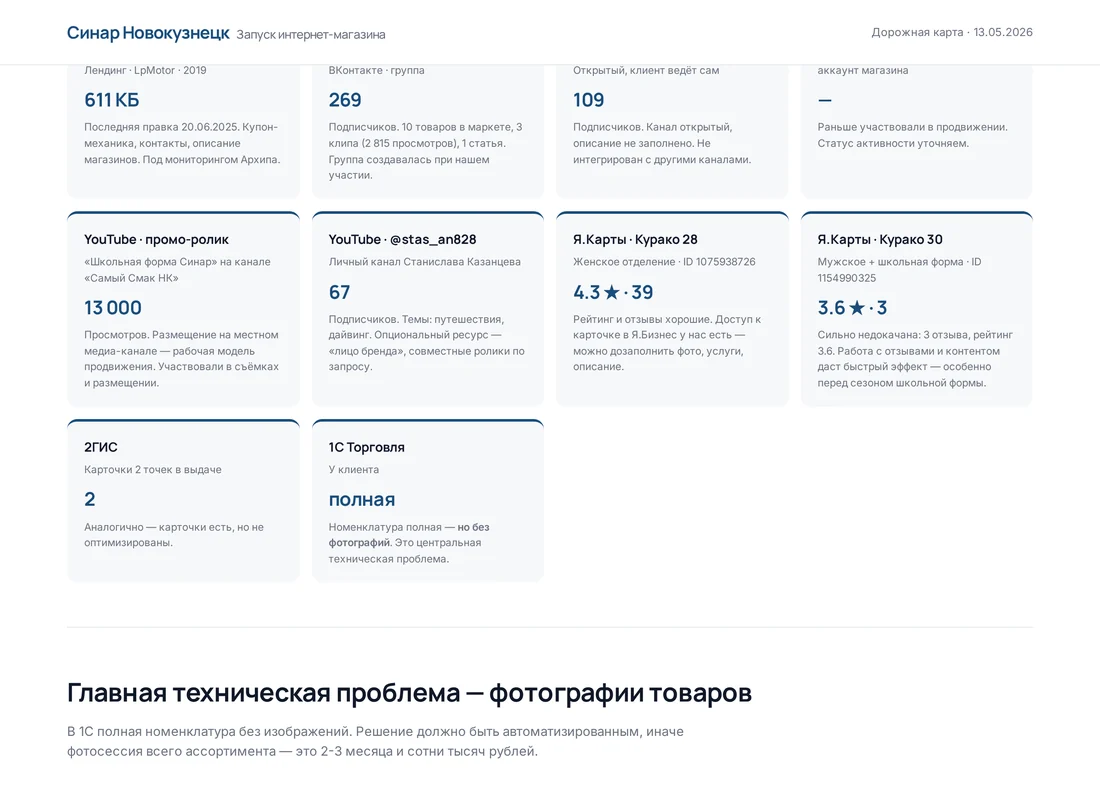Click the 109 subscribers value
Viewport: 1100px width, 790px height.
click(x=589, y=100)
